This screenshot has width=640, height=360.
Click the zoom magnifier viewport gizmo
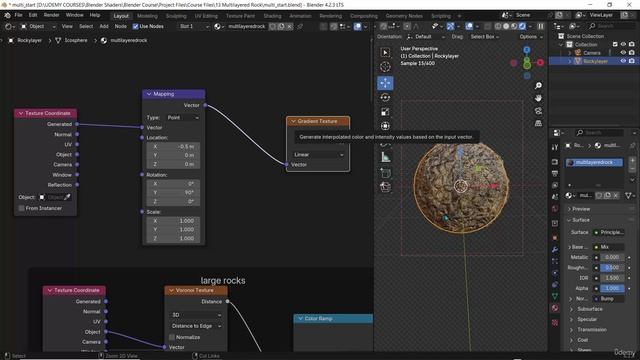(538, 86)
